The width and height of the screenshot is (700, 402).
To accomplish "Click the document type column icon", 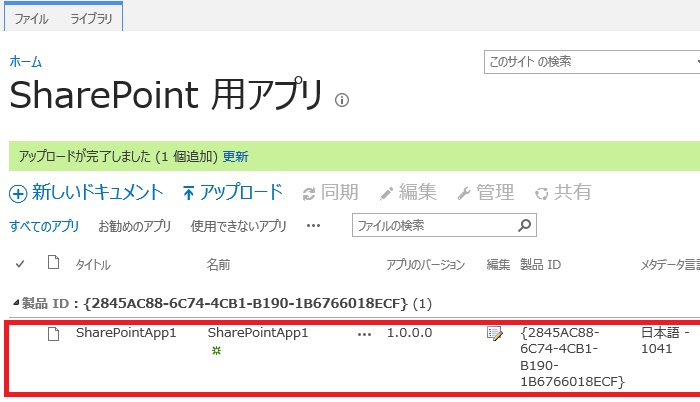I will (54, 263).
